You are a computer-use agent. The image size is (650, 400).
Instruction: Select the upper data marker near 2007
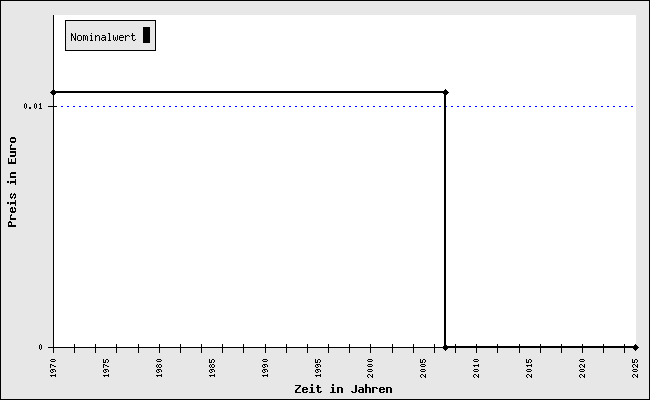pyautogui.click(x=446, y=92)
